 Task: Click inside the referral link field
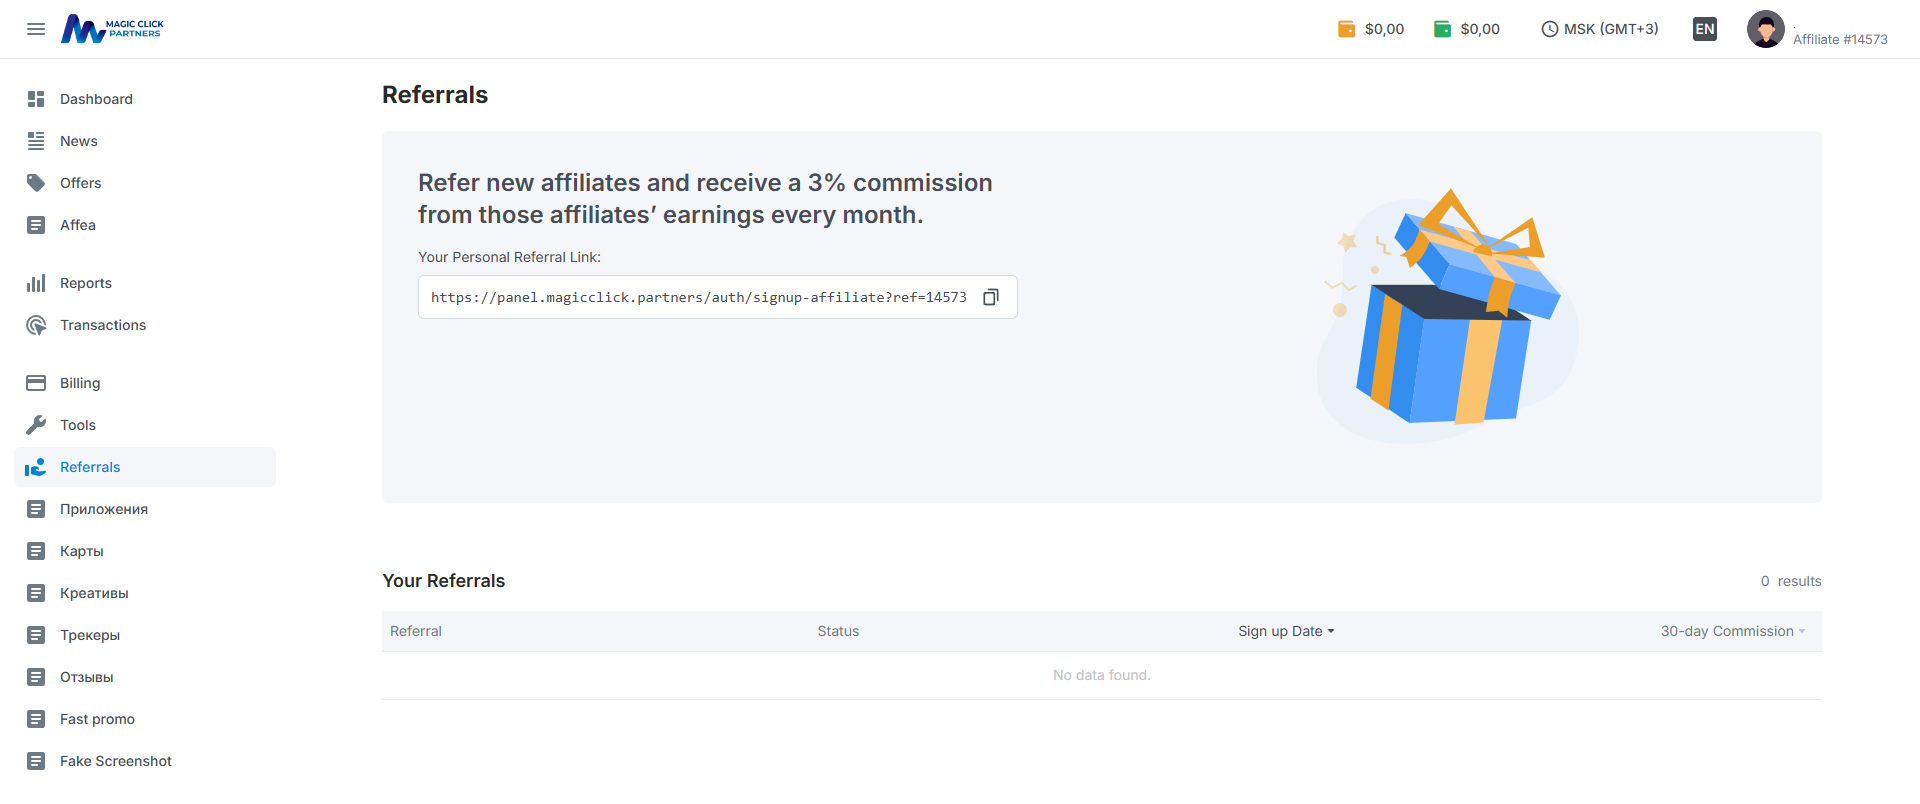point(698,297)
